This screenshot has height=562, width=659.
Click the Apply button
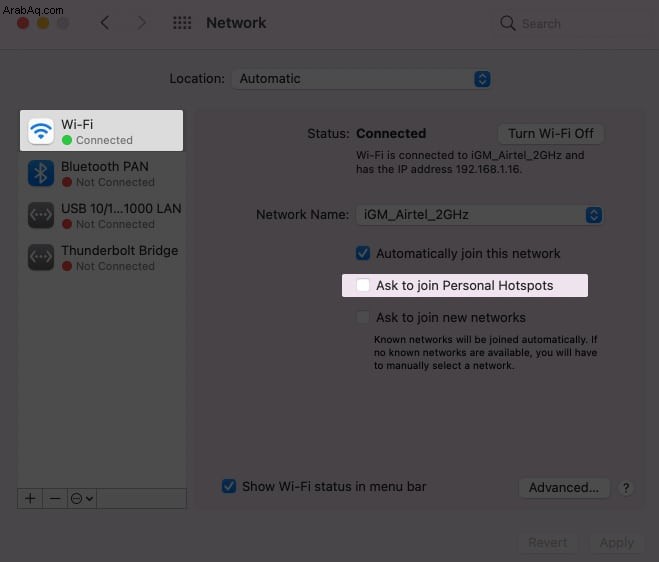coord(617,543)
